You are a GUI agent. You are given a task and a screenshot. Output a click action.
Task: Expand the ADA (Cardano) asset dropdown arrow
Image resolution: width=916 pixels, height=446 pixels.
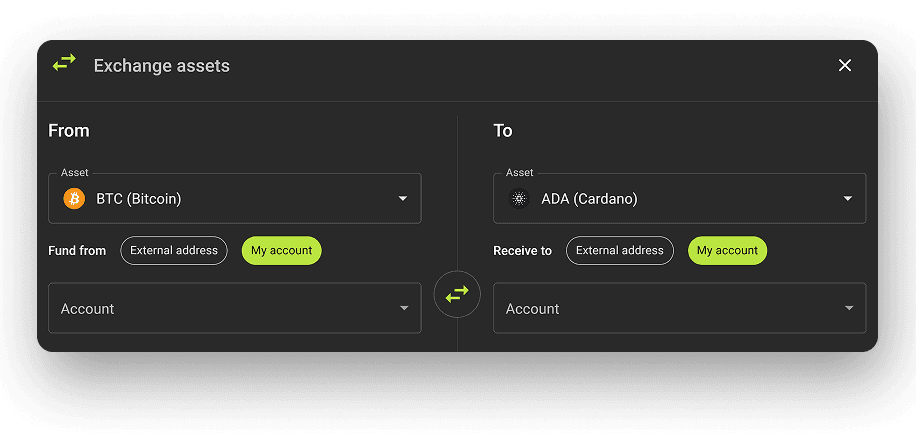(848, 199)
